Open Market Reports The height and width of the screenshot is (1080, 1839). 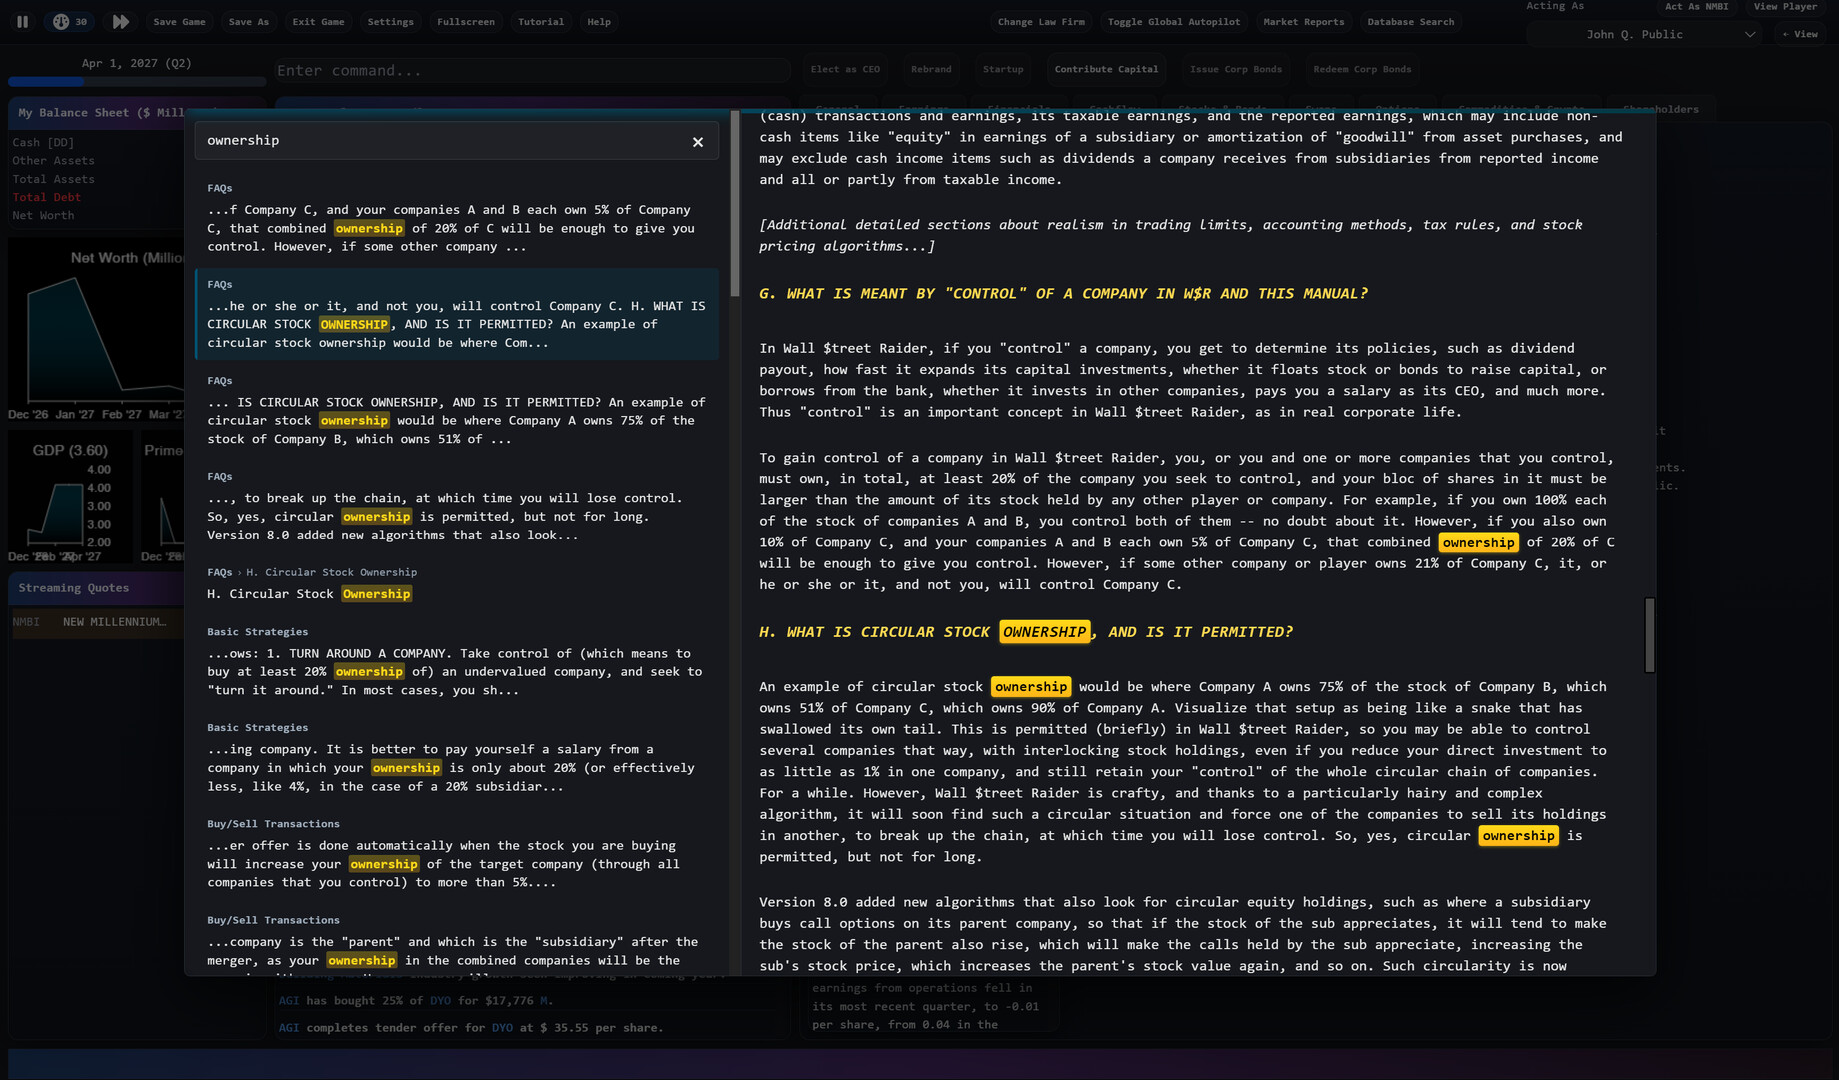pos(1303,21)
